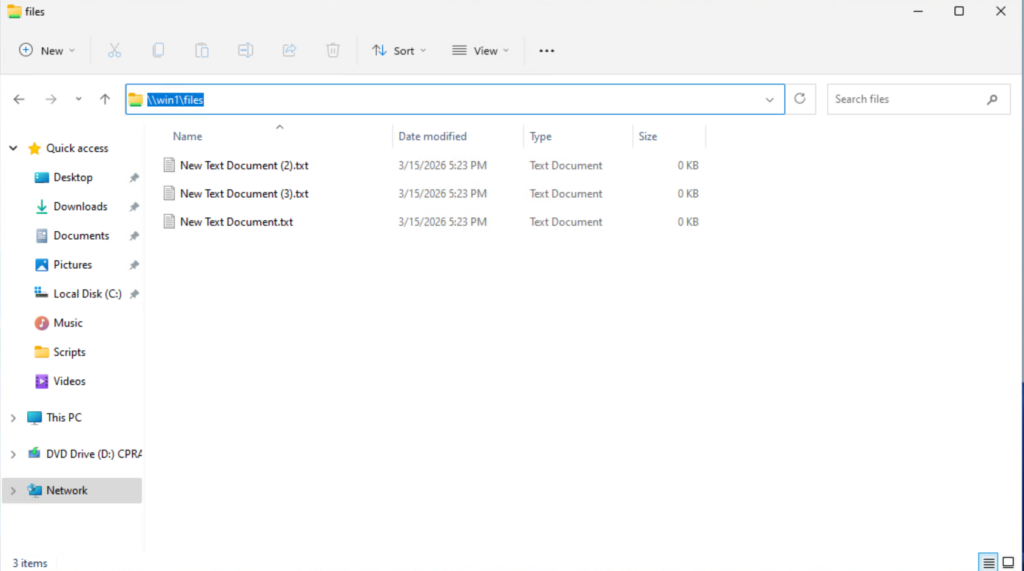
Task: Click the pin icon beside Local Disk (C:)
Action: coord(134,294)
